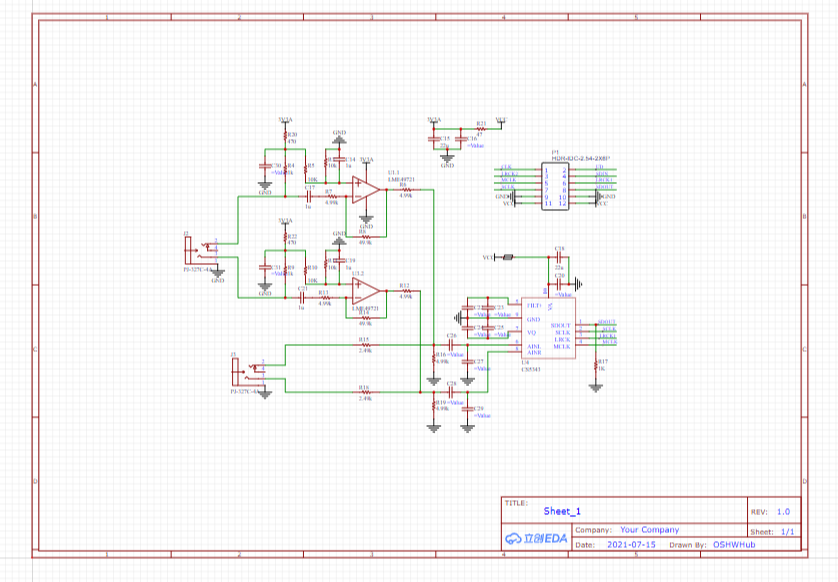Select resistor R17 1K
The height and width of the screenshot is (582, 838).
pyautogui.click(x=596, y=366)
